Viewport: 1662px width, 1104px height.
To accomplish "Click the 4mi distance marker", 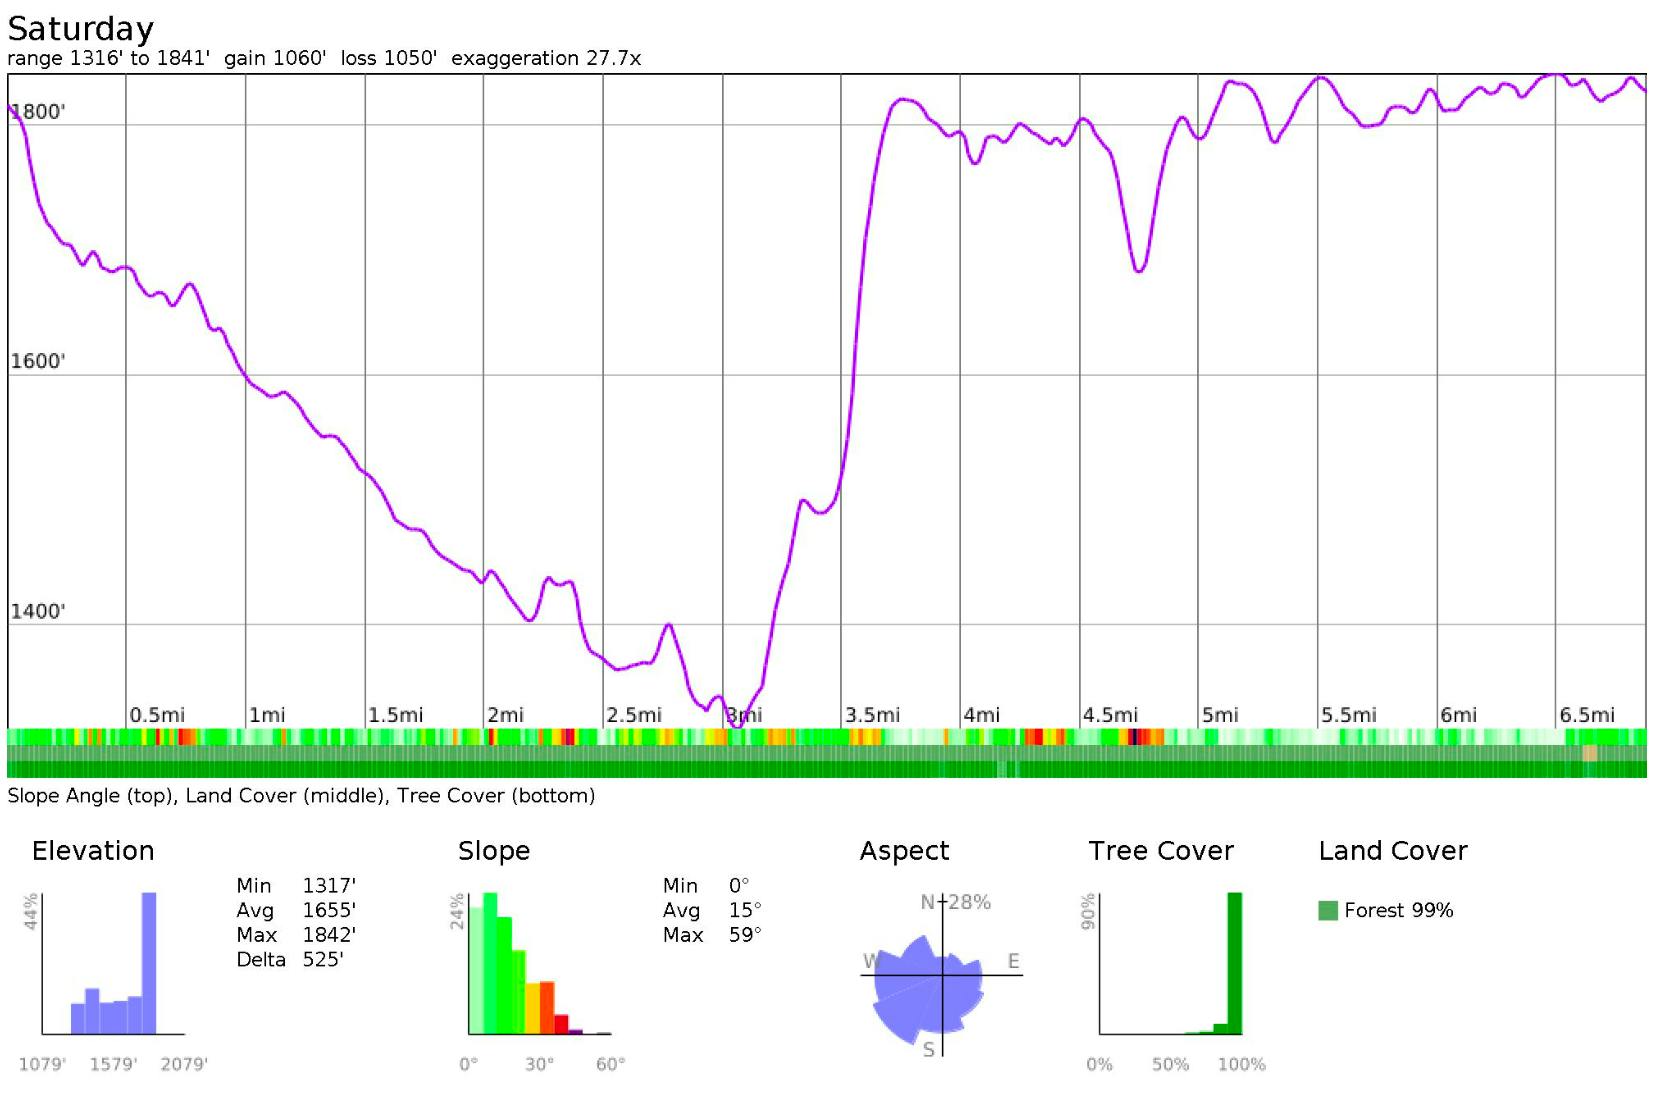I will click(982, 715).
